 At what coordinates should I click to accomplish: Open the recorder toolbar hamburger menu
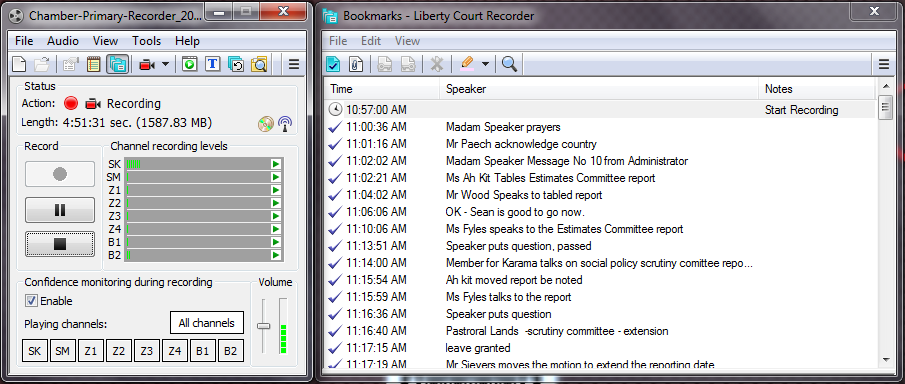click(294, 64)
